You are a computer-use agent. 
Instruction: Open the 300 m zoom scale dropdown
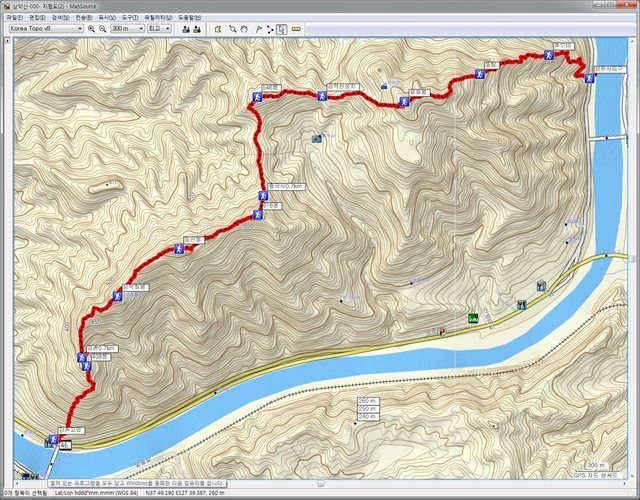pyautogui.click(x=128, y=29)
